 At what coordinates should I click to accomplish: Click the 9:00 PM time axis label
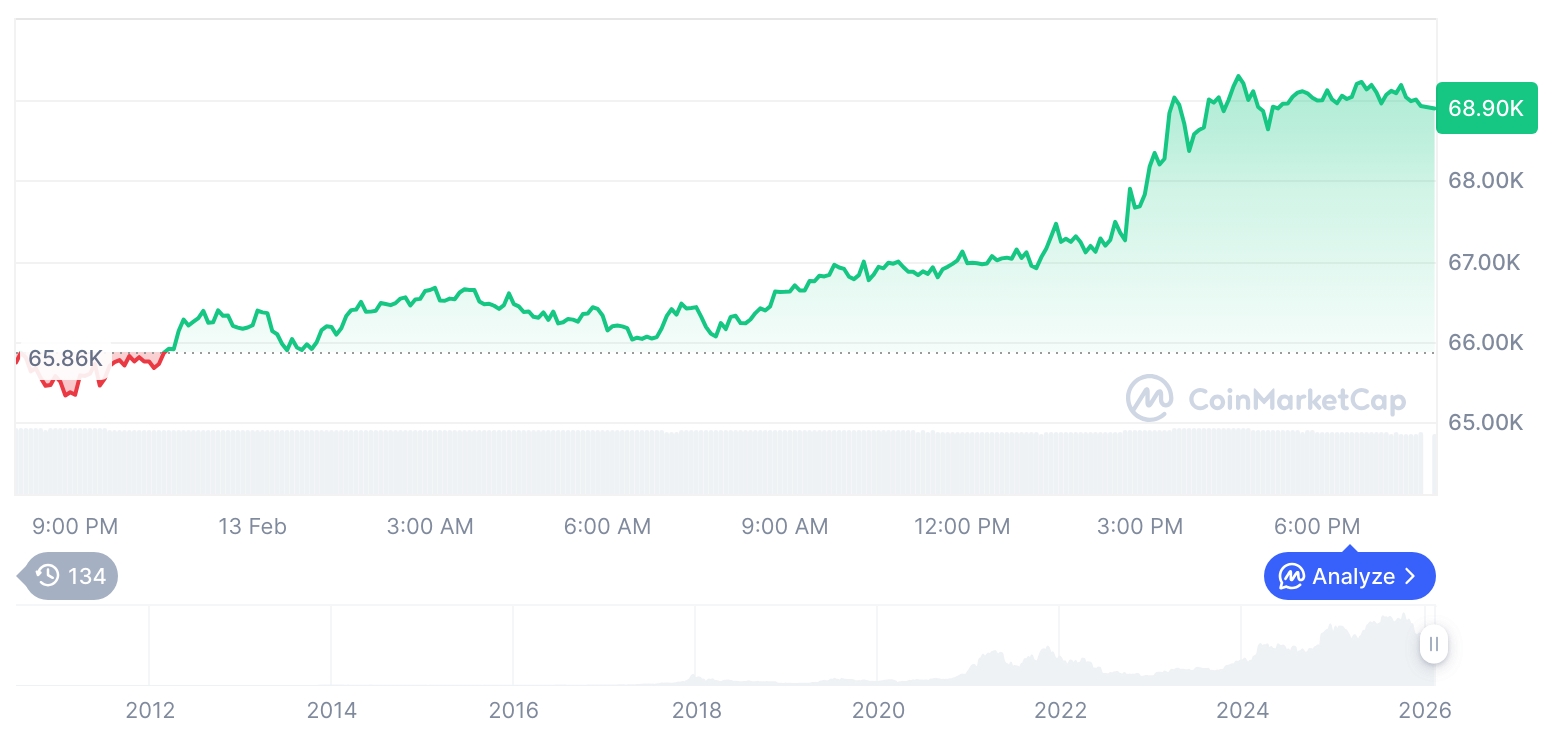75,526
